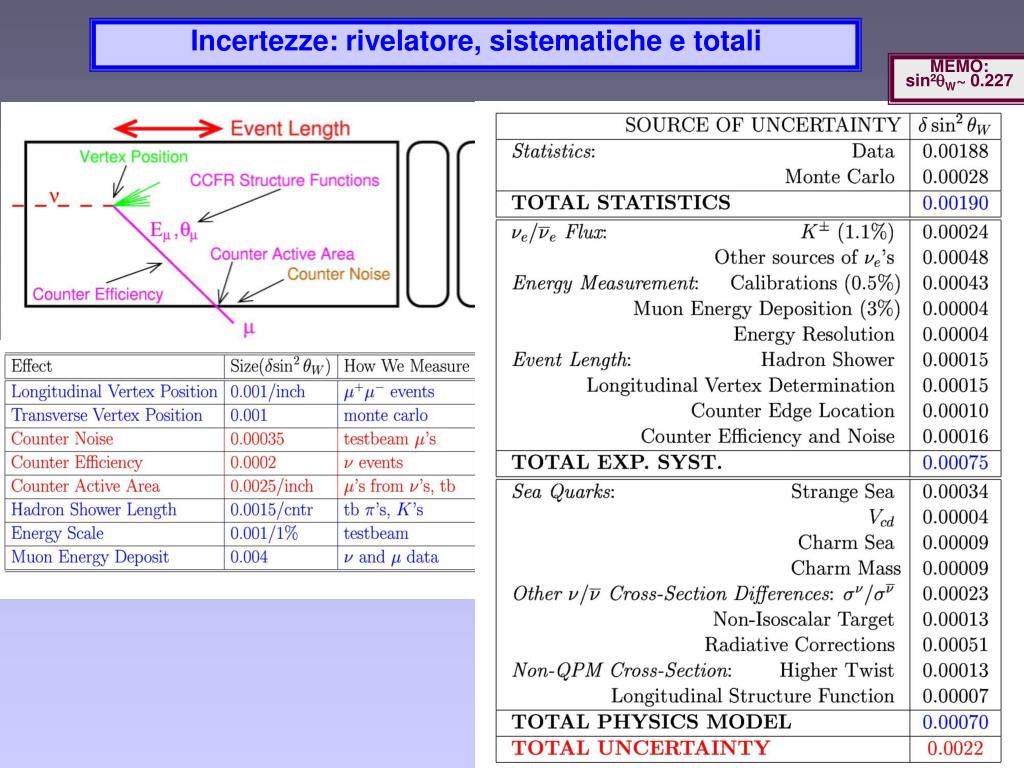Click the 'Muon Energy Deposit' row label
This screenshot has height=768, width=1024.
coord(89,557)
